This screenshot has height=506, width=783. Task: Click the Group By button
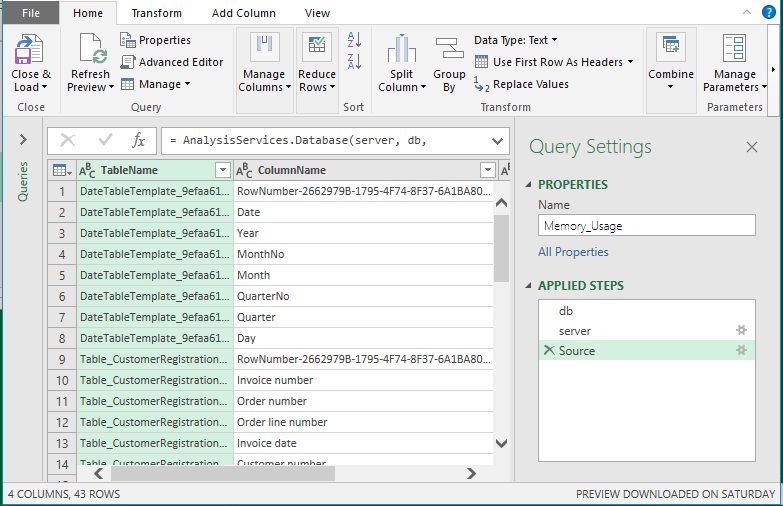coord(449,64)
